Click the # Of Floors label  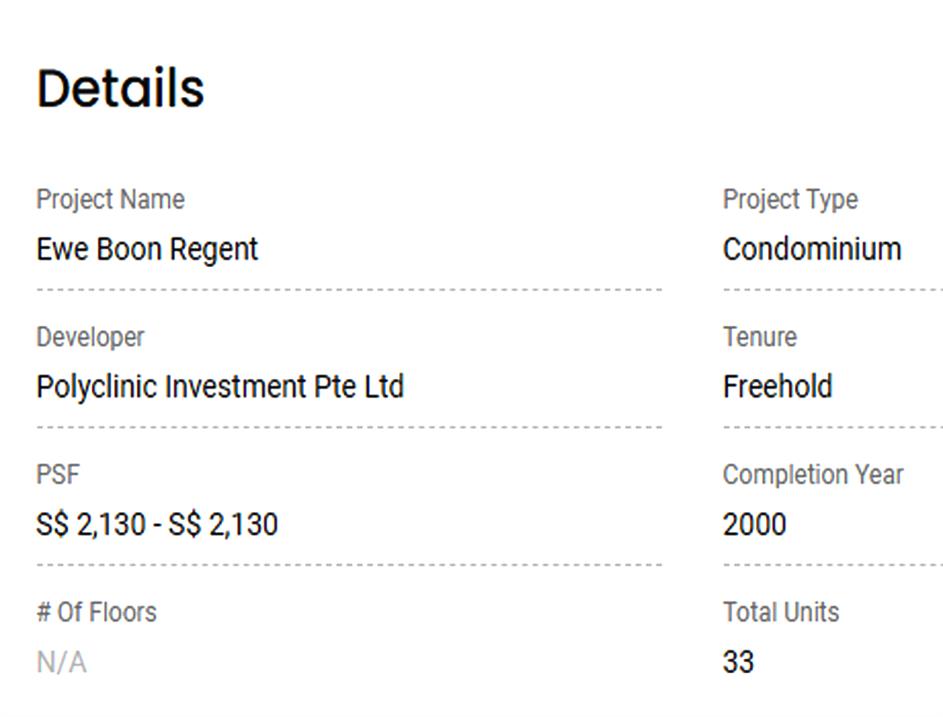(96, 612)
